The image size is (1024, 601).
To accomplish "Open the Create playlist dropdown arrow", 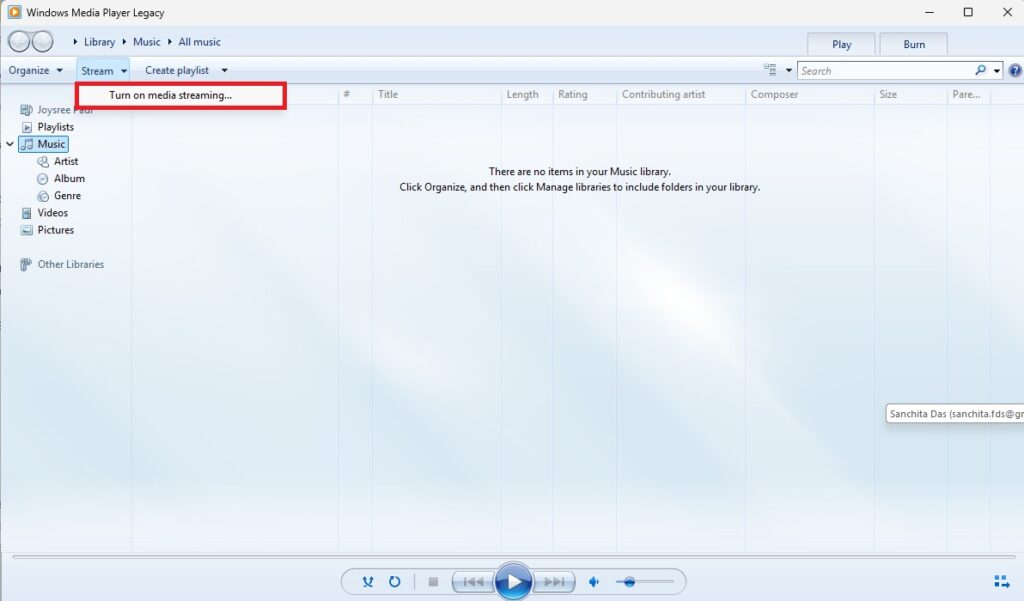I will (224, 70).
